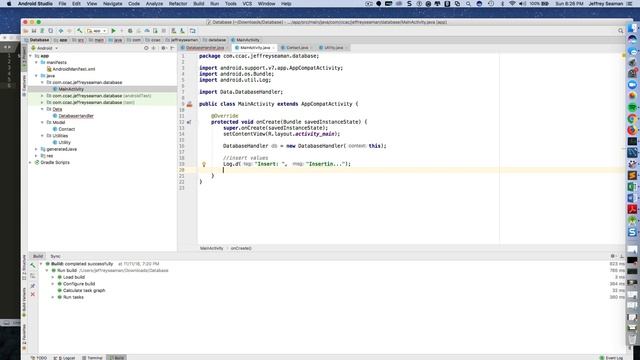Click the Open folder toolbar icon
Image resolution: width=640 pixels, height=360 pixels.
coord(26,31)
